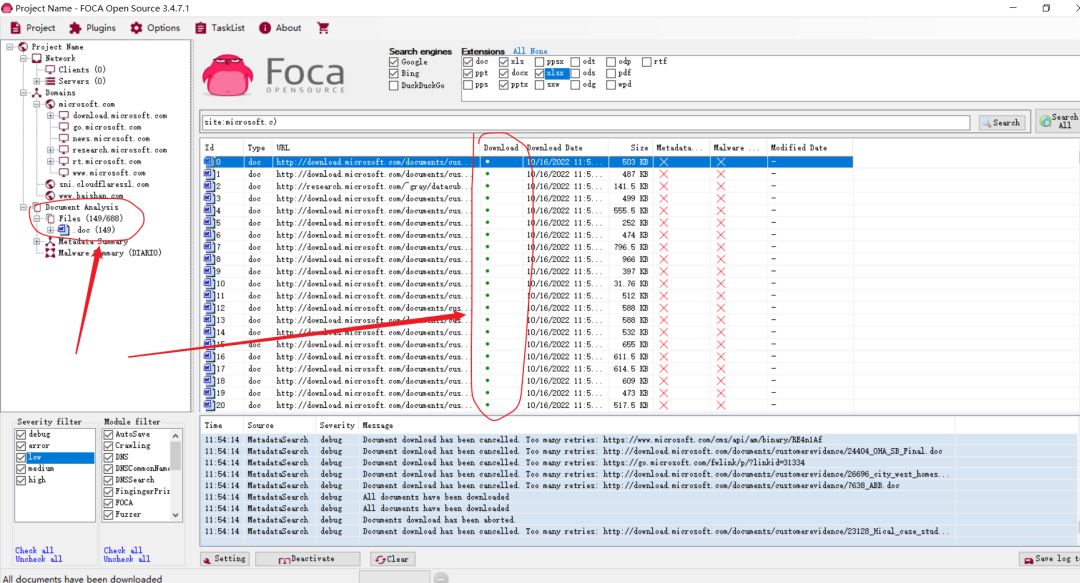Select All extensions link
The image size is (1080, 583).
519,51
